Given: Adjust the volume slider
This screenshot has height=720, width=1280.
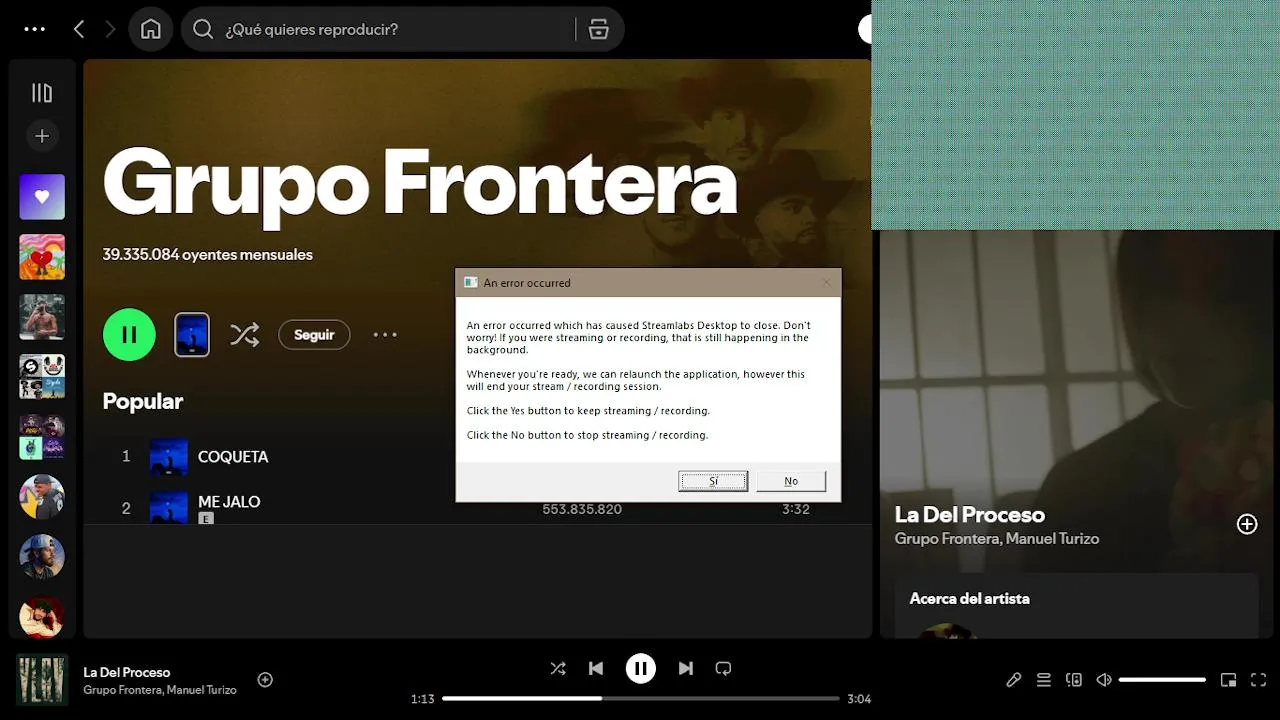Looking at the screenshot, I should (1162, 680).
